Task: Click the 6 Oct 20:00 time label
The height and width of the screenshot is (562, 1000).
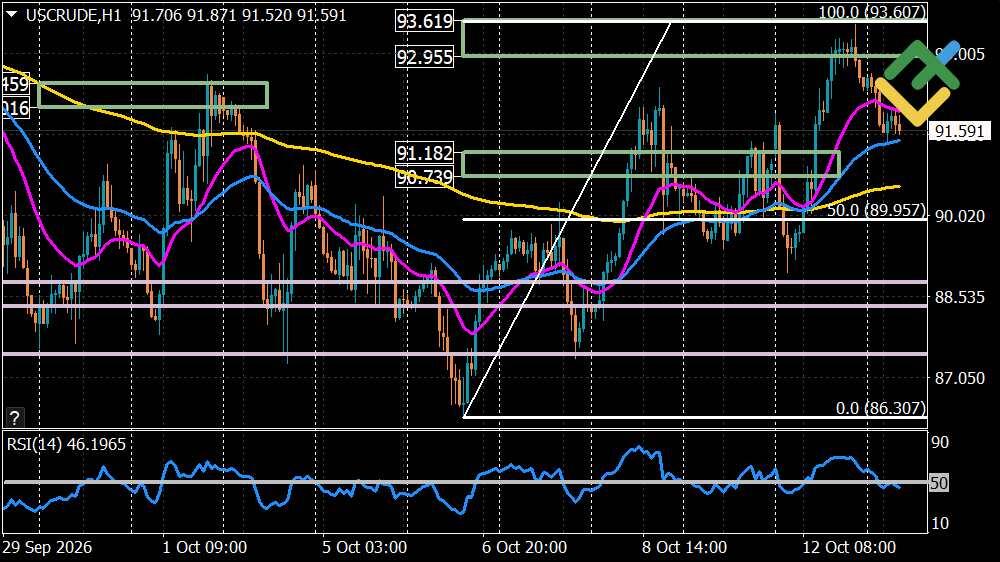Action: 524,547
